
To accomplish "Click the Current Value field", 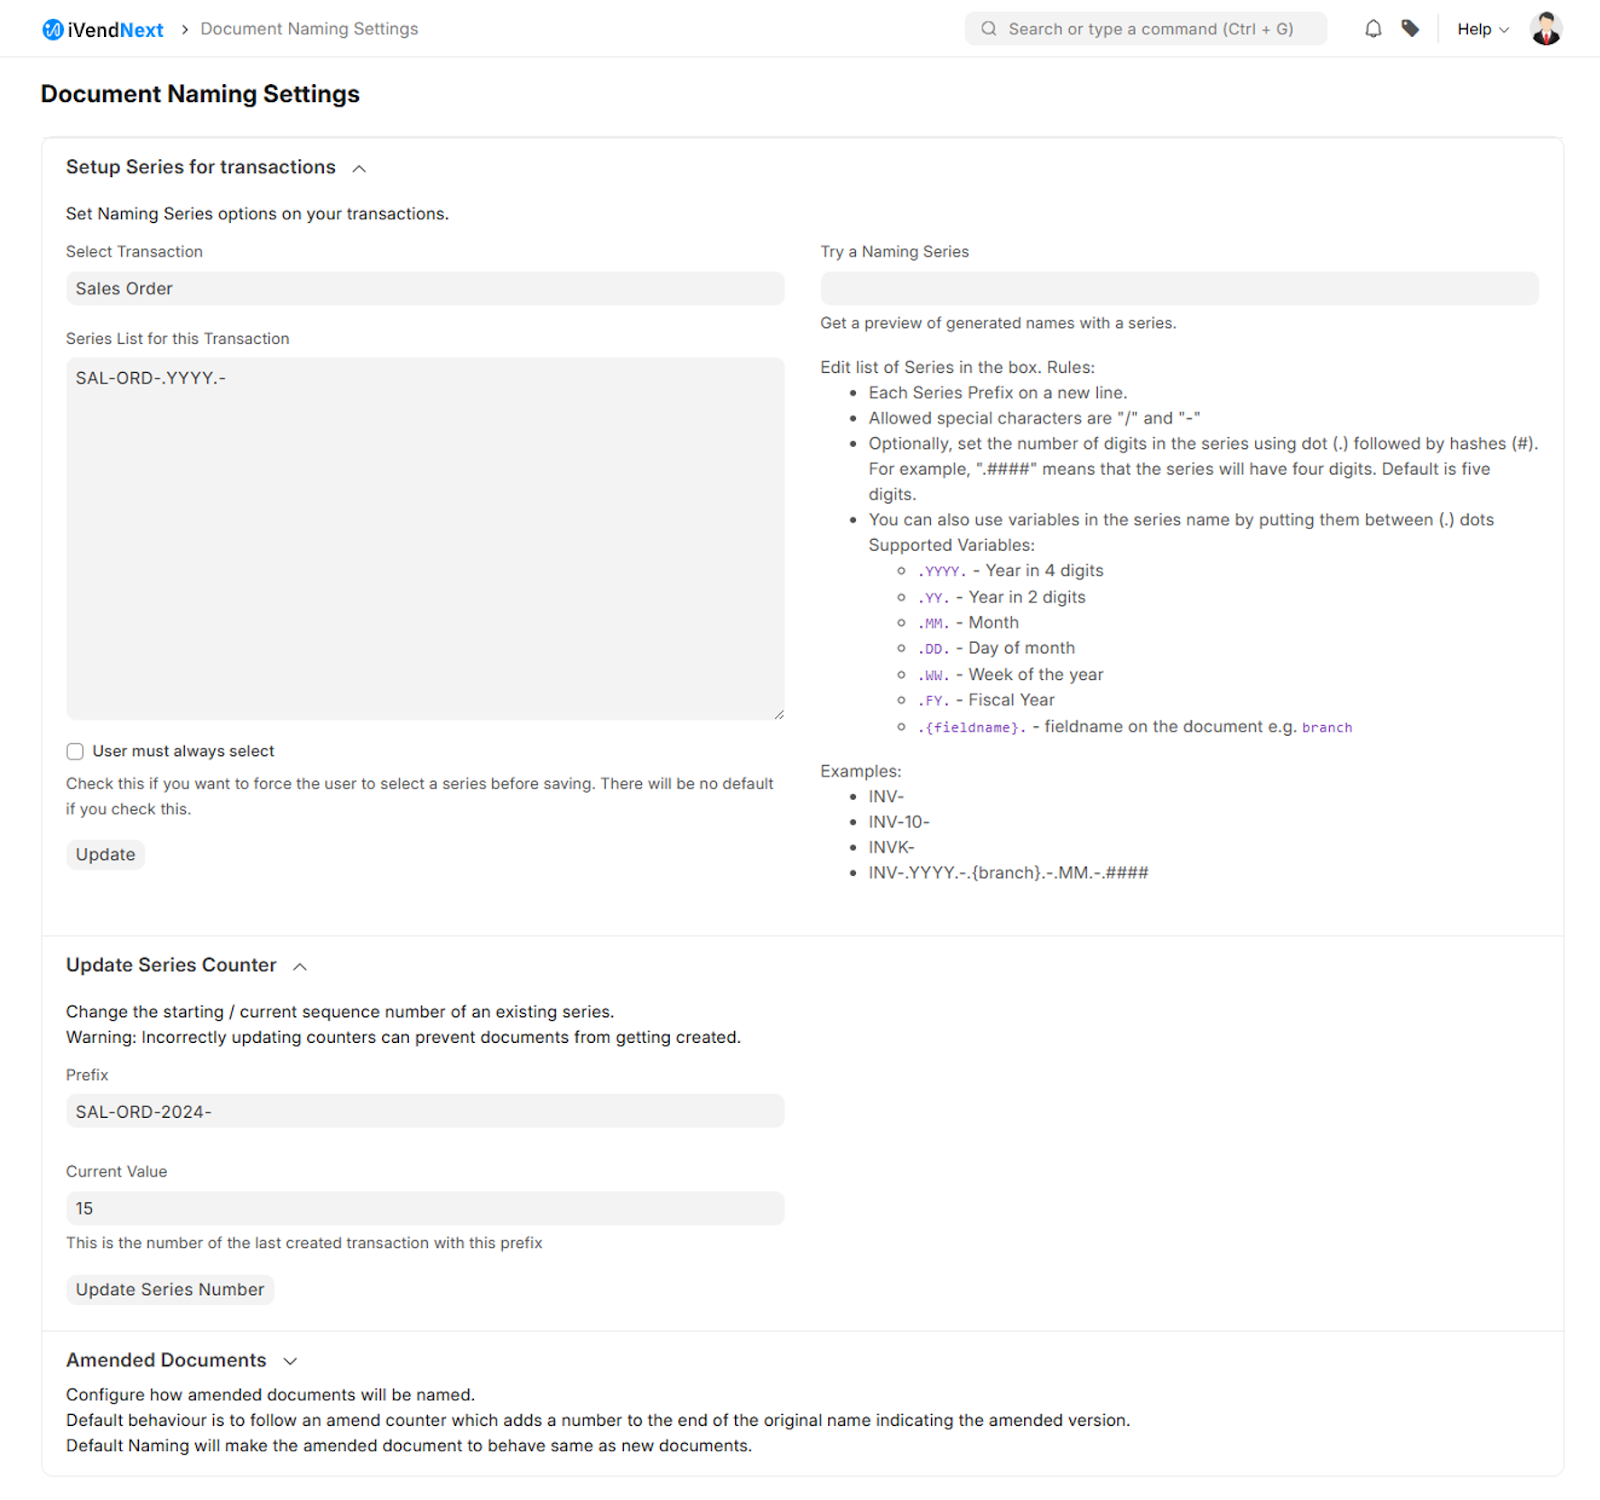I will coord(425,1208).
